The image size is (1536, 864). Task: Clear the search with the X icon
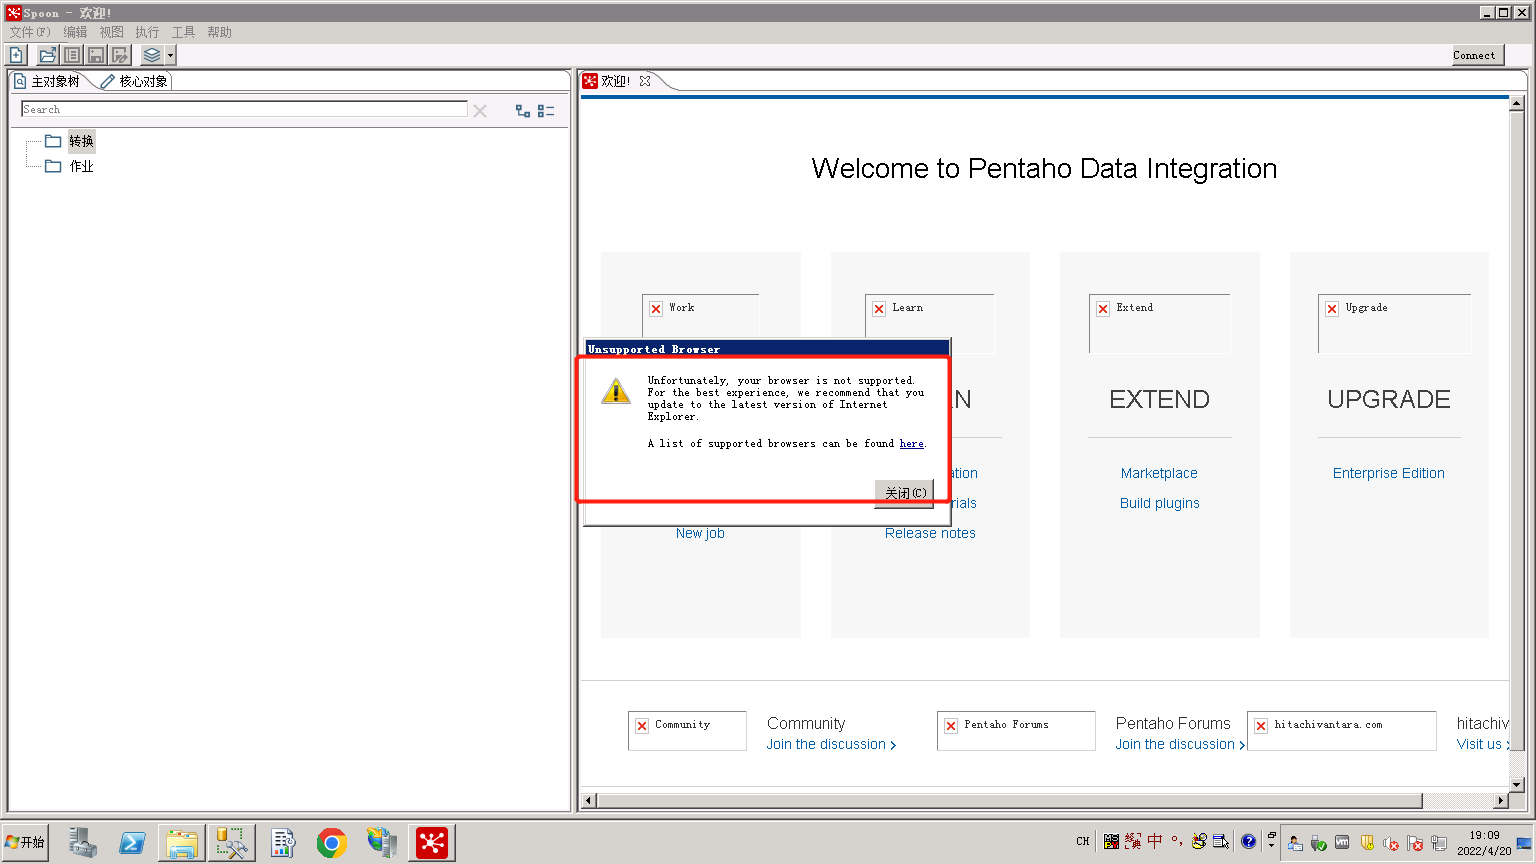pos(480,110)
